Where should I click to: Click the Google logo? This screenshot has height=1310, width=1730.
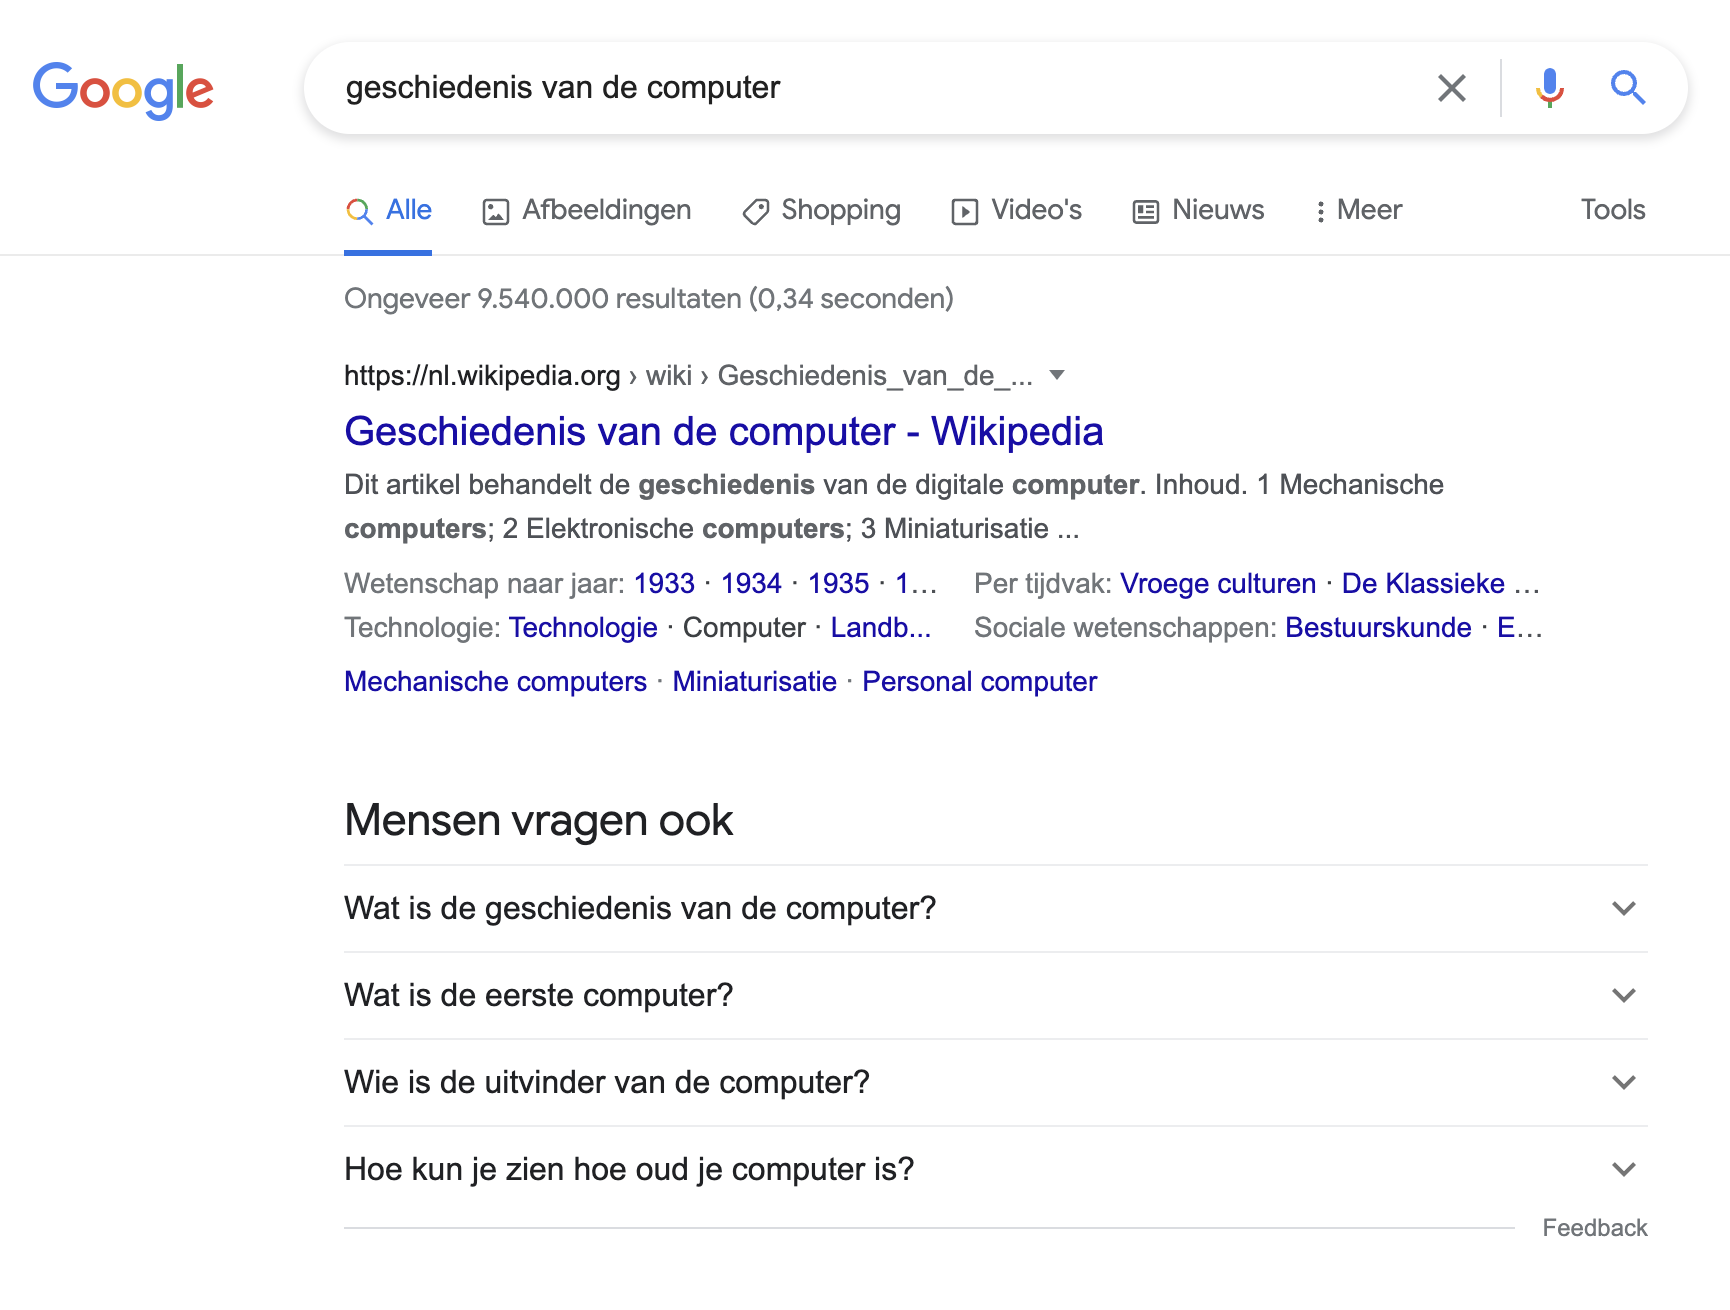[123, 89]
